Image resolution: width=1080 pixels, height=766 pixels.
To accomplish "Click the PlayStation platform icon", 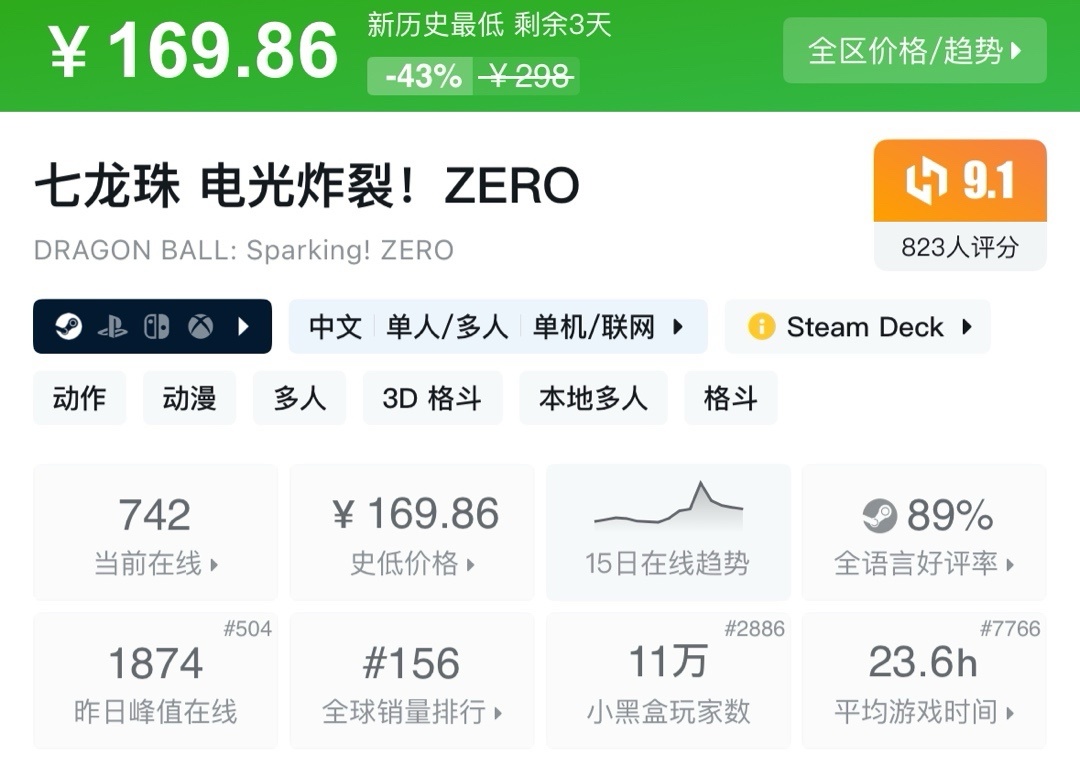I will tap(112, 327).
